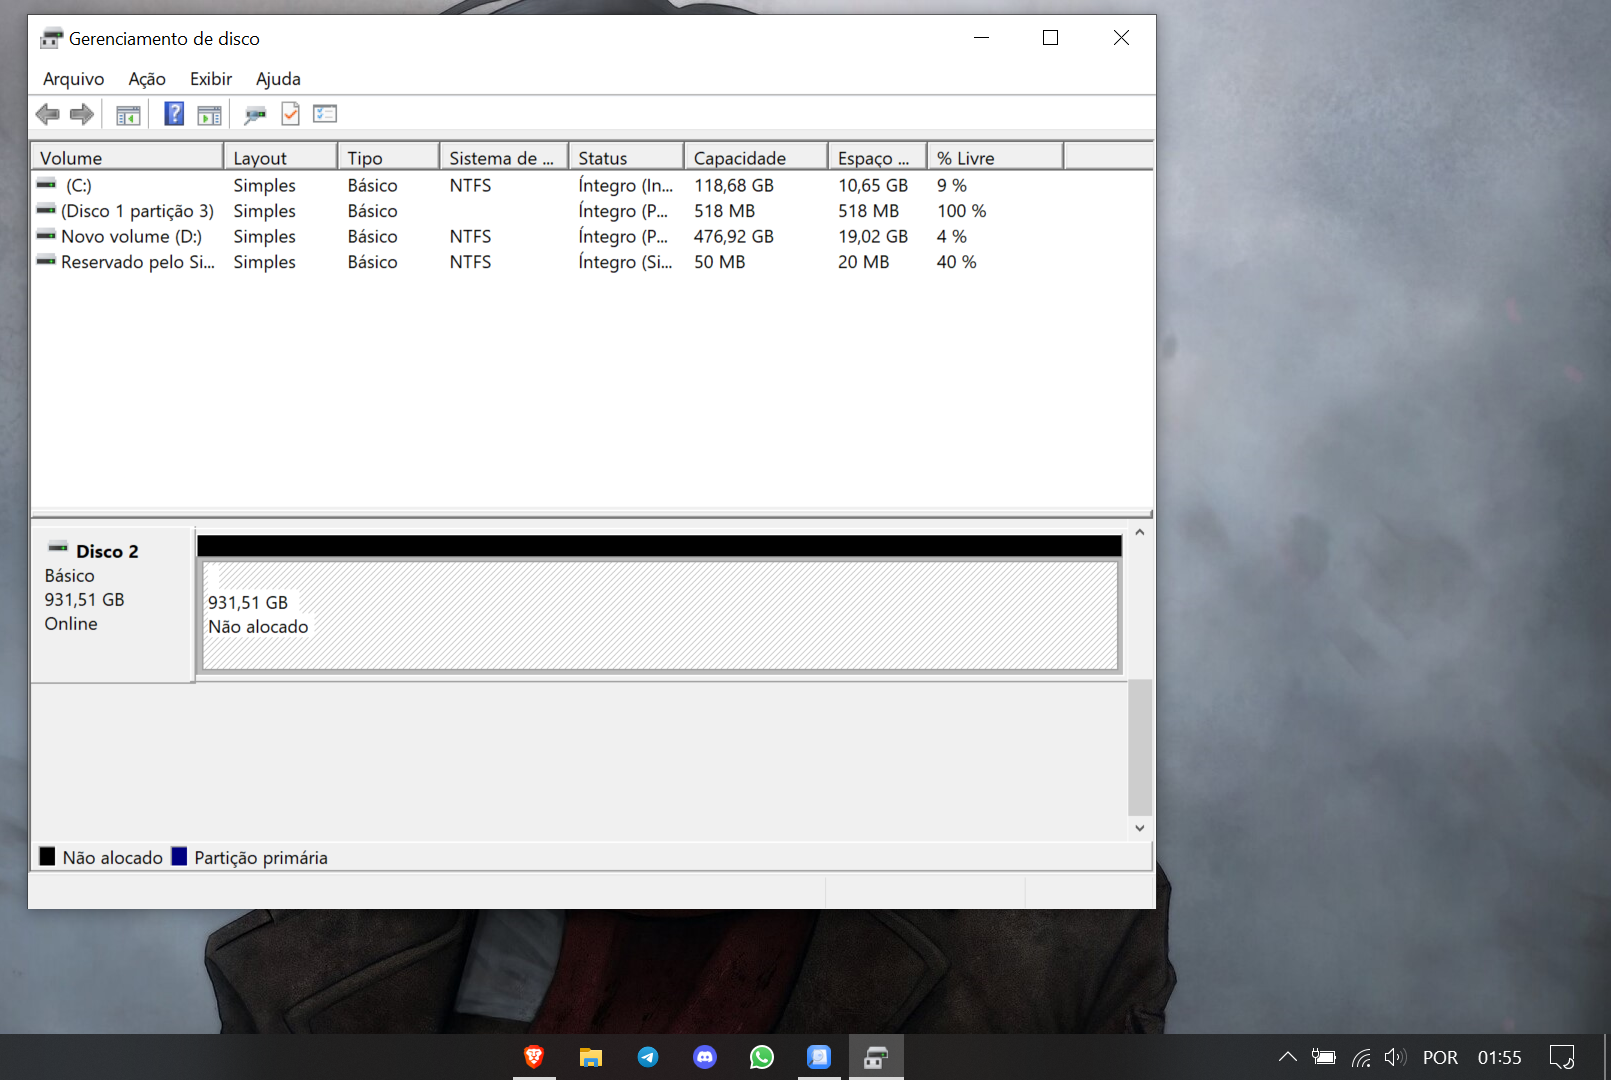Screen dimensions: 1611x1080
Task: Open the Arquivo menu
Action: tap(74, 79)
